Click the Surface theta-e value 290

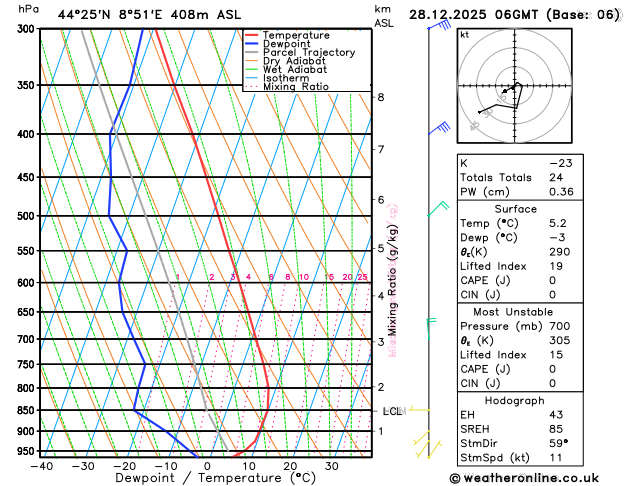pyautogui.click(x=560, y=252)
